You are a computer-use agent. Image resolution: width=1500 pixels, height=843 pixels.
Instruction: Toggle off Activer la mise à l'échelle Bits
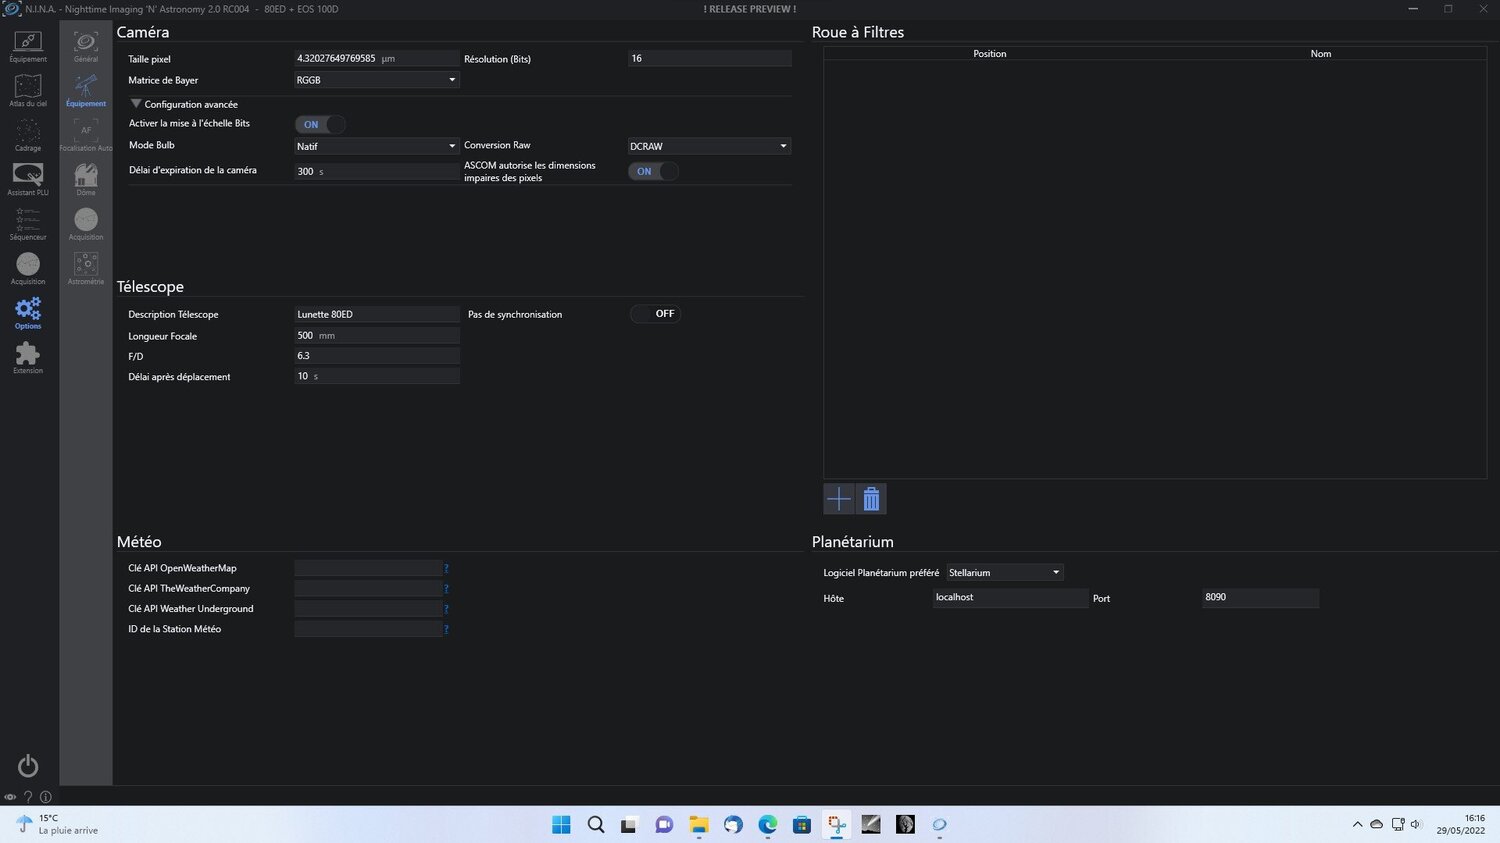tap(320, 124)
